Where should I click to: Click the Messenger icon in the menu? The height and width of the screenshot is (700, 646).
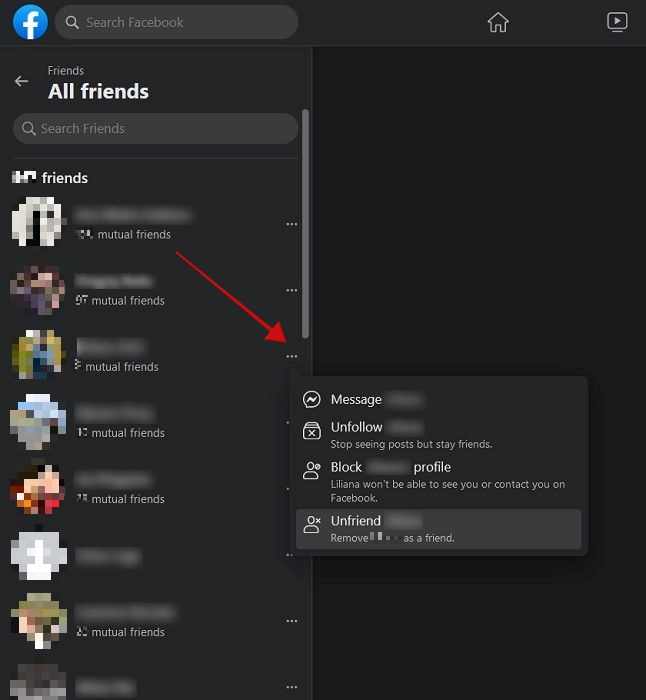312,400
